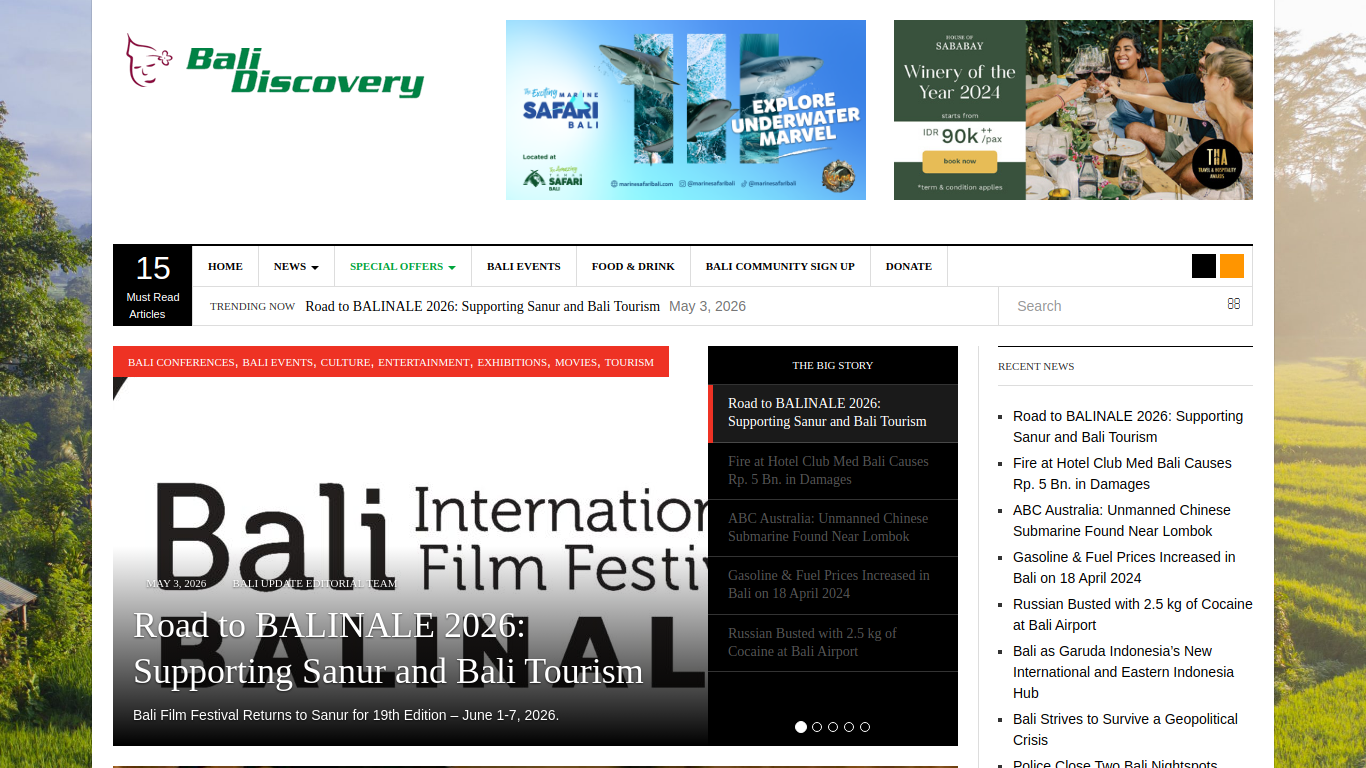Select the fourth carousel dot

point(849,727)
